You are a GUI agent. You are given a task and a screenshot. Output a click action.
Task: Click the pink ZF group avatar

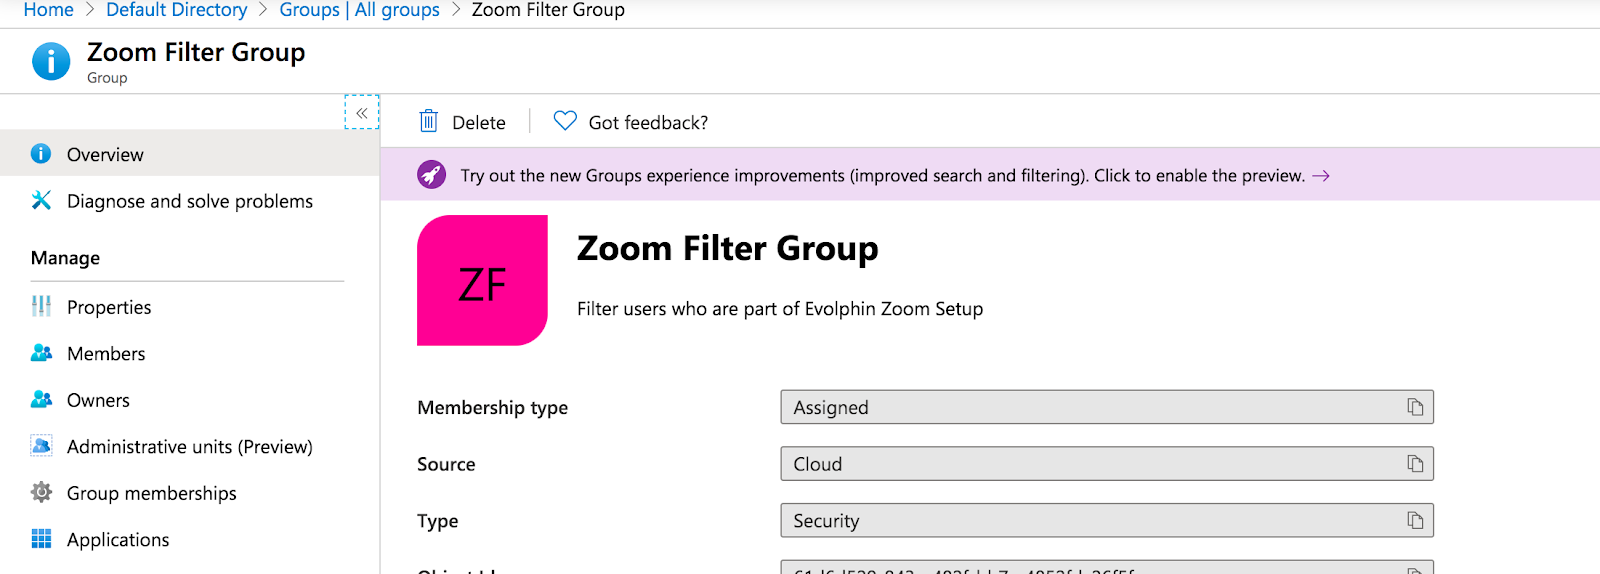(482, 281)
